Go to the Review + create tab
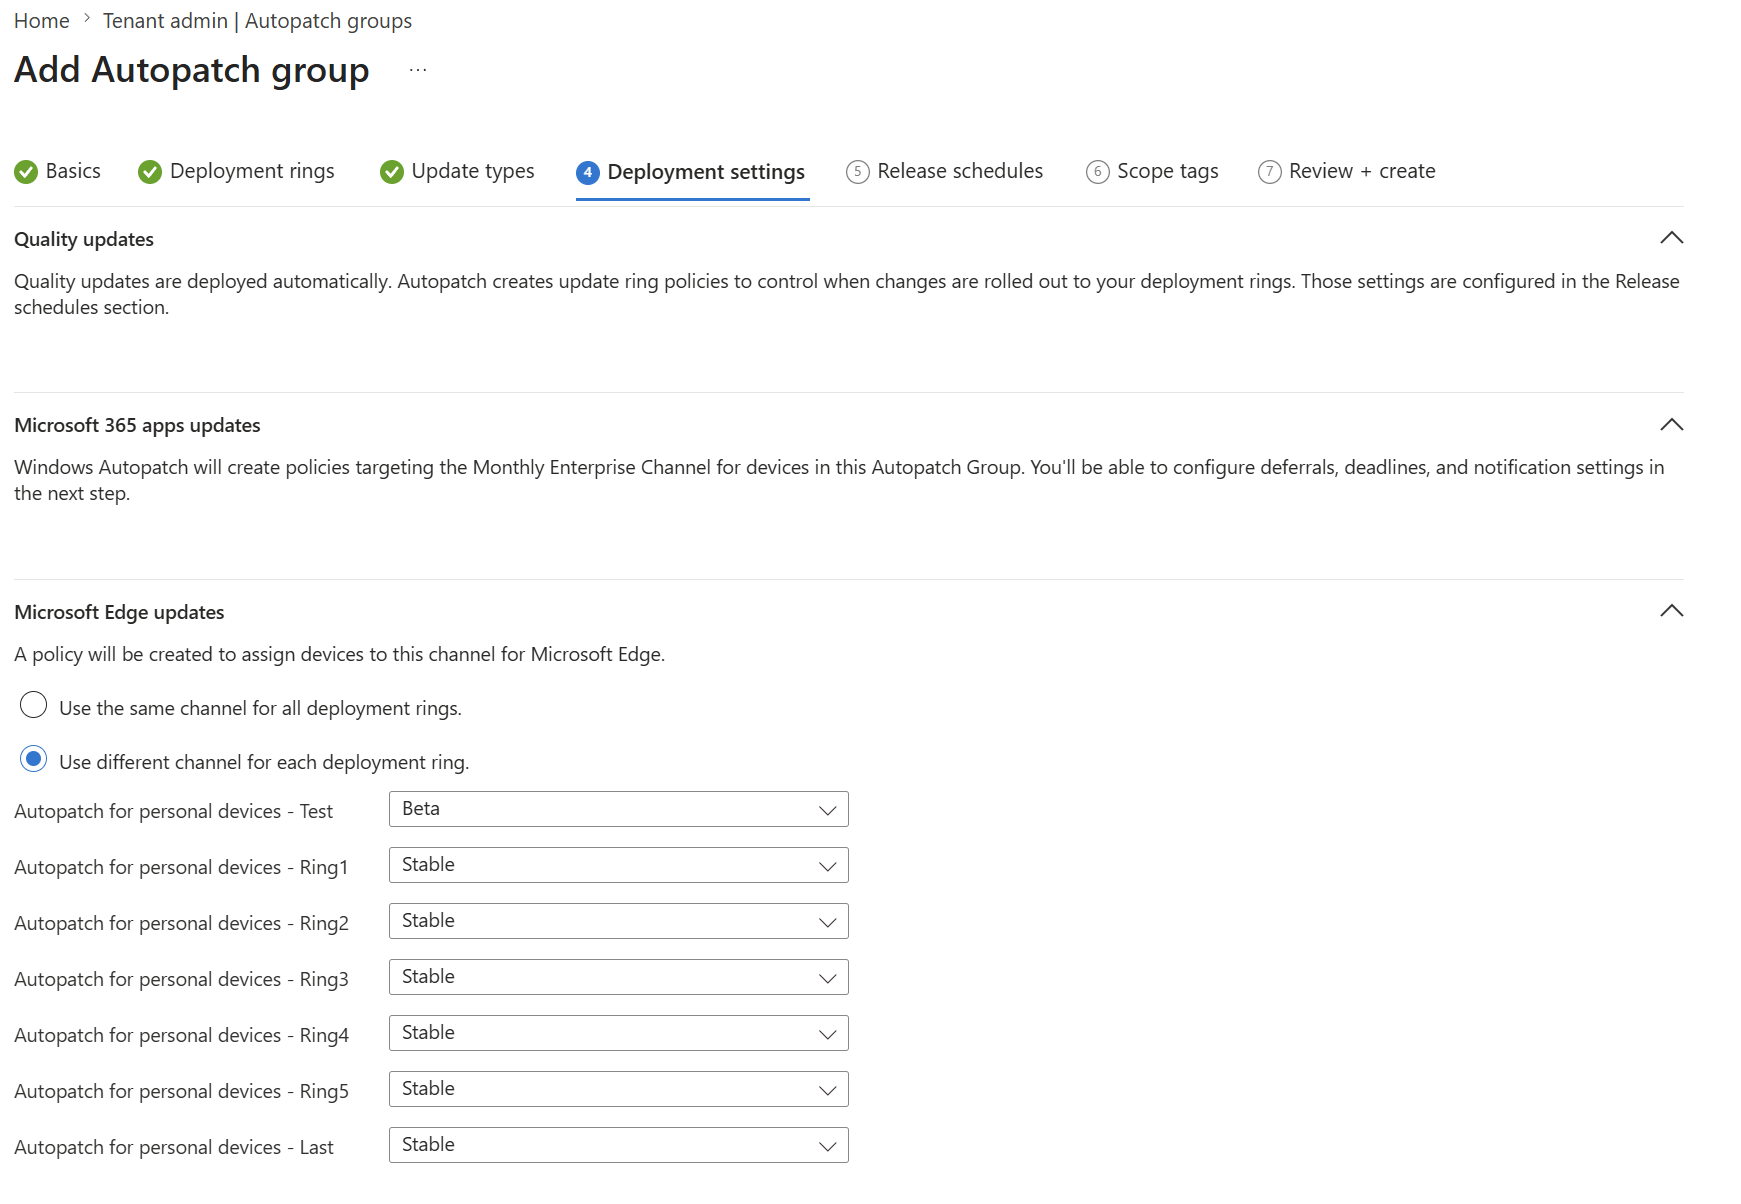Viewport: 1741px width, 1204px height. [1347, 172]
